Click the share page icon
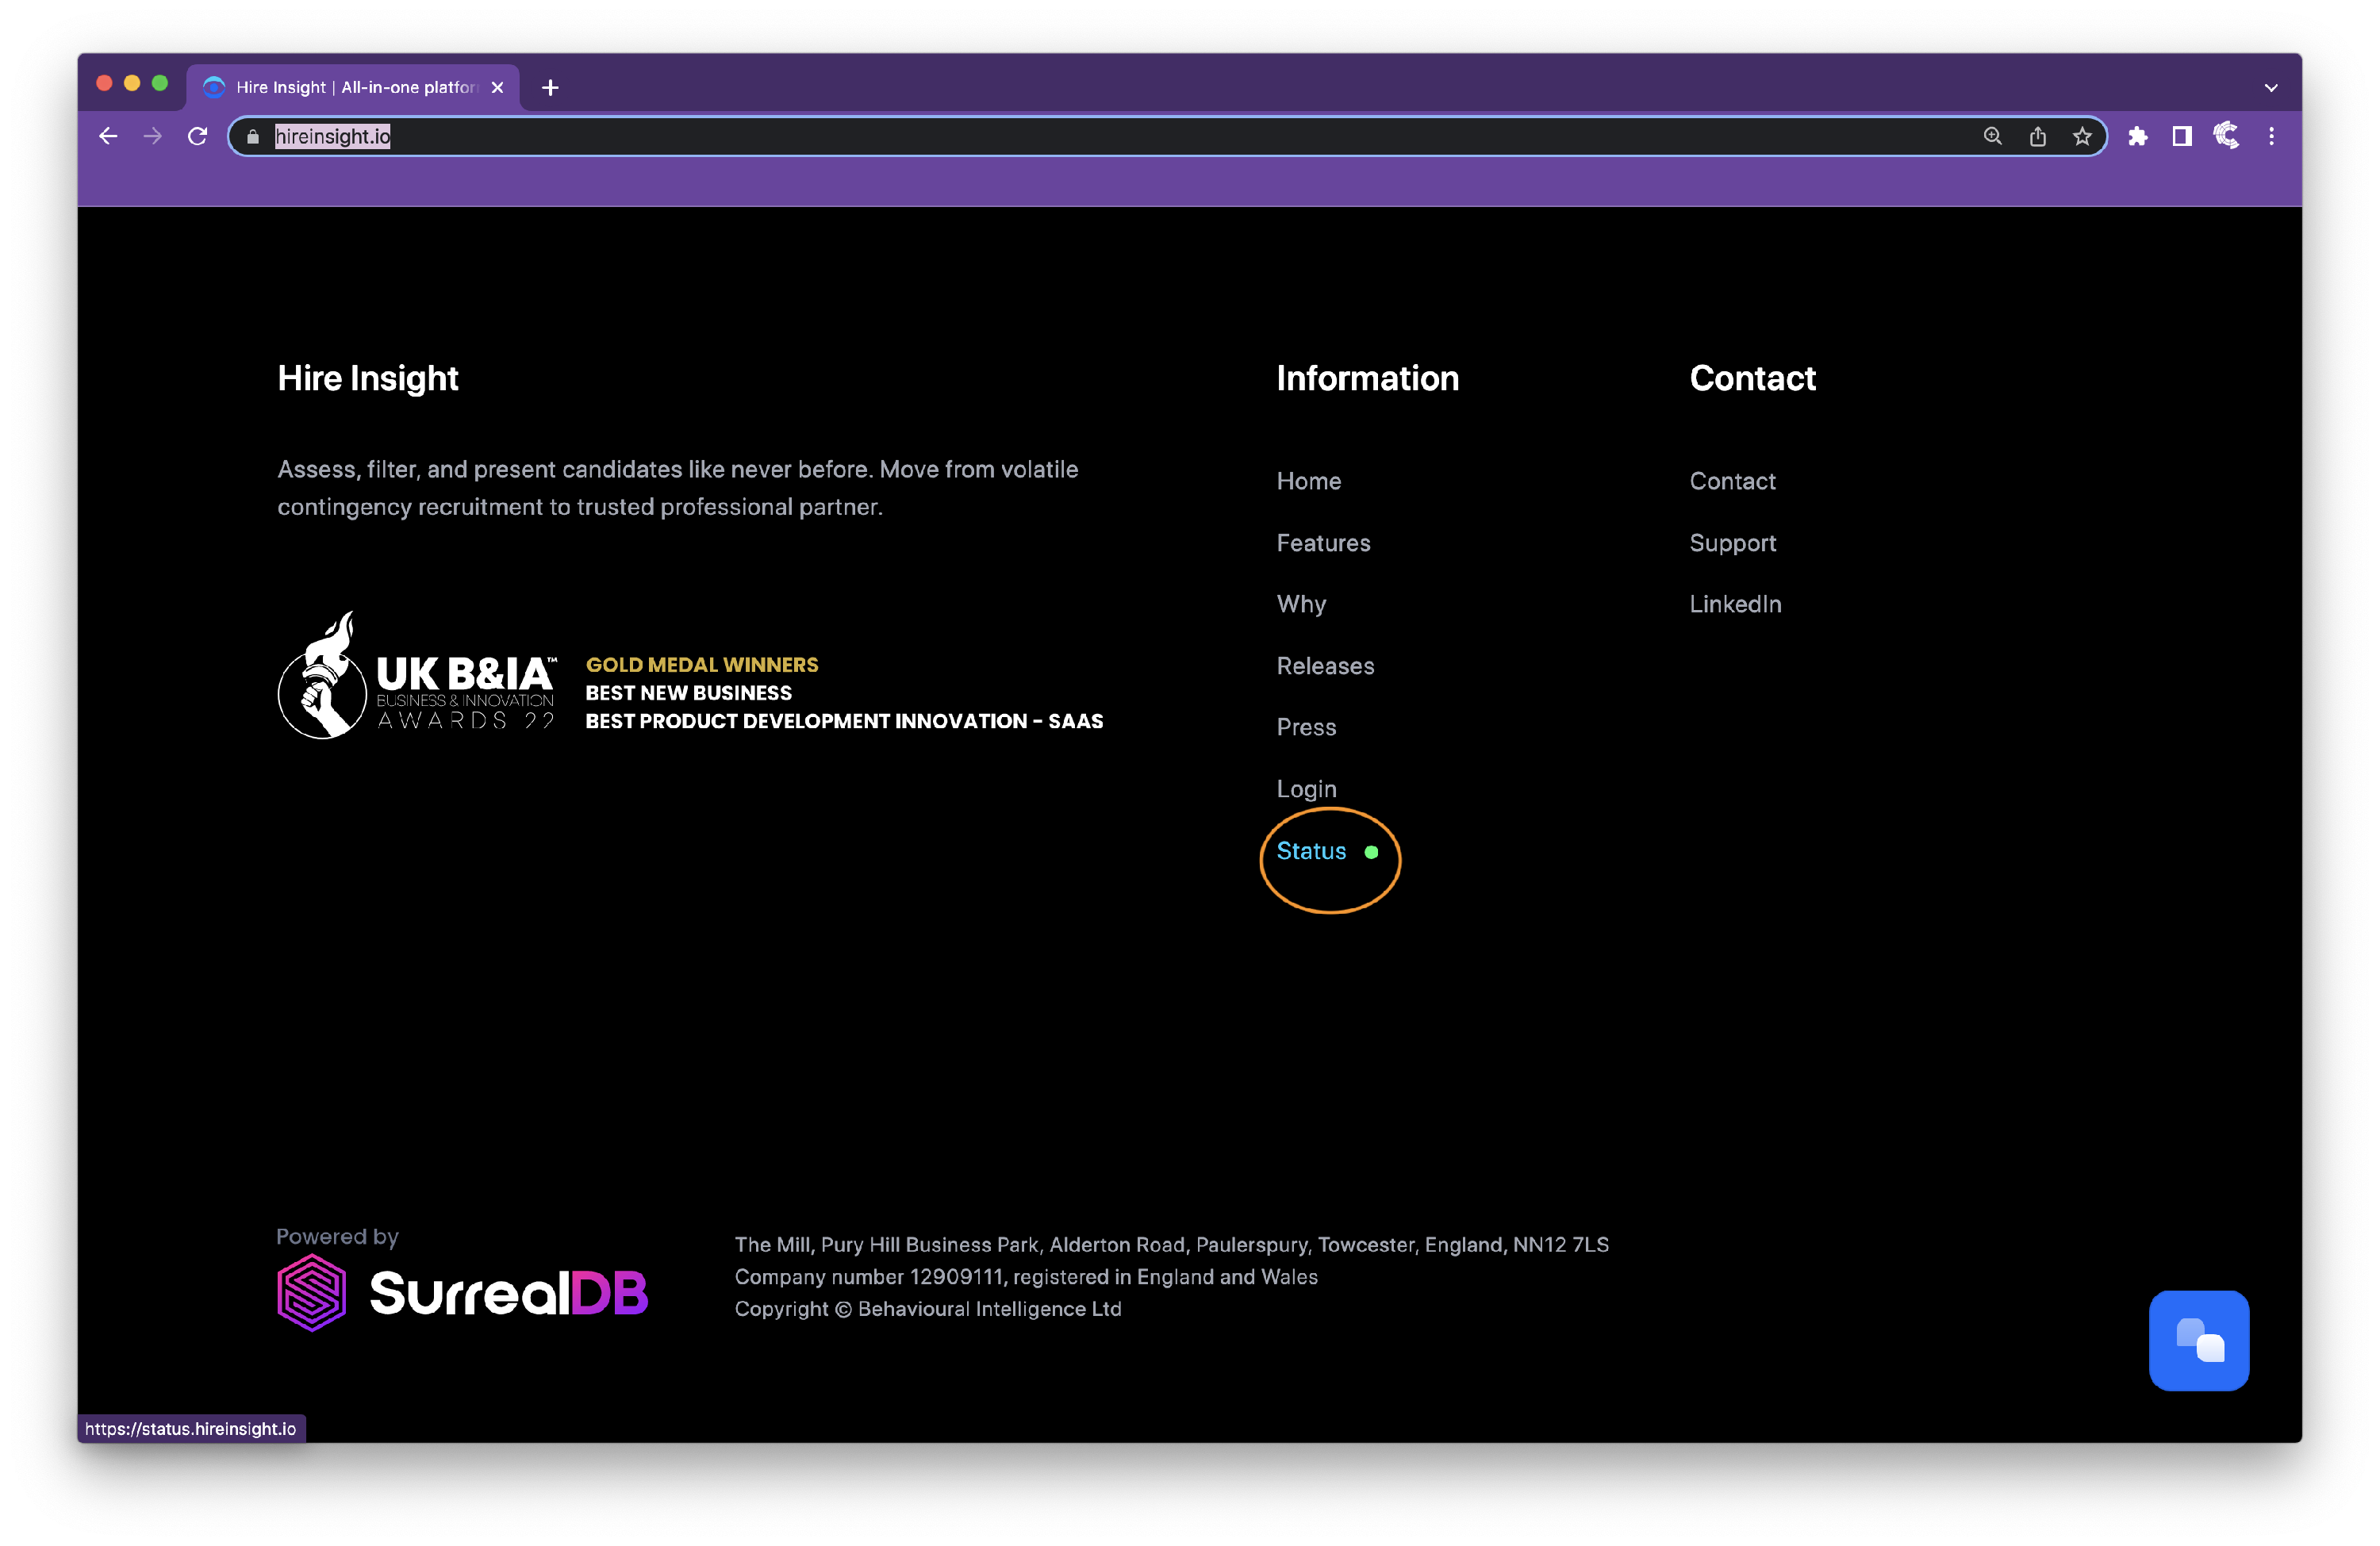This screenshot has height=1546, width=2380. (2037, 136)
